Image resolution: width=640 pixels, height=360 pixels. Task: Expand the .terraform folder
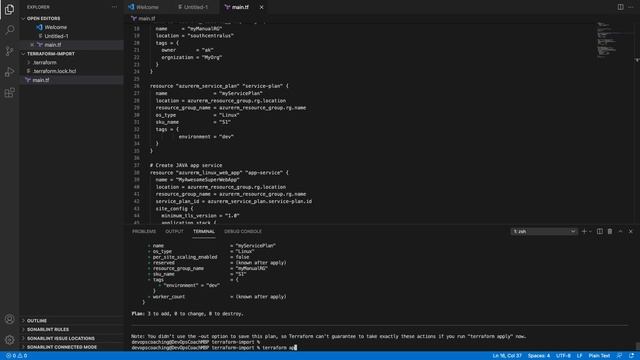(x=44, y=62)
